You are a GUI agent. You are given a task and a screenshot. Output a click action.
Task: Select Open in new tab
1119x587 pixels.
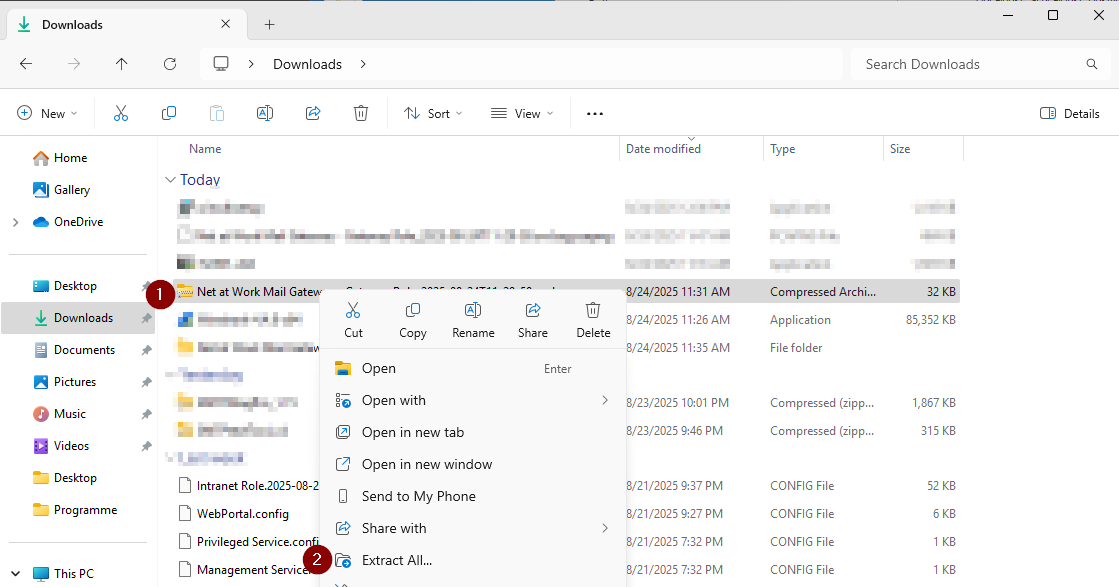pos(412,432)
